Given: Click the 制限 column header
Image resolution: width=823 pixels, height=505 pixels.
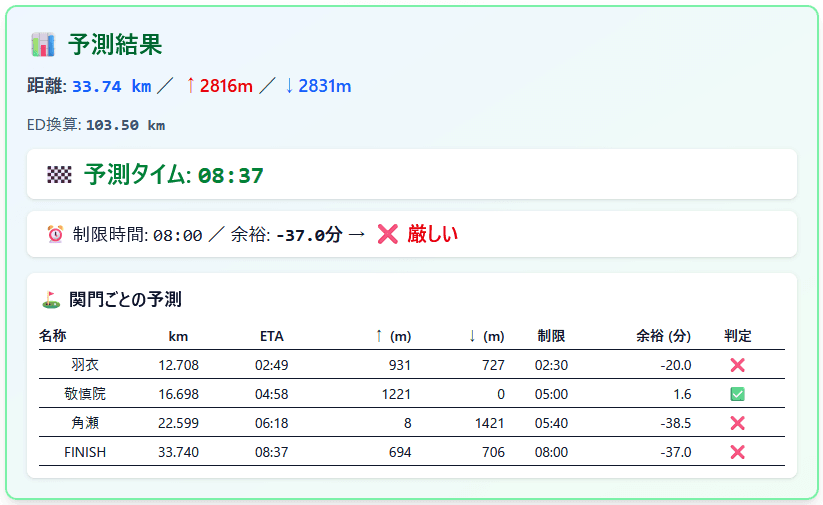Looking at the screenshot, I should click(x=551, y=336).
